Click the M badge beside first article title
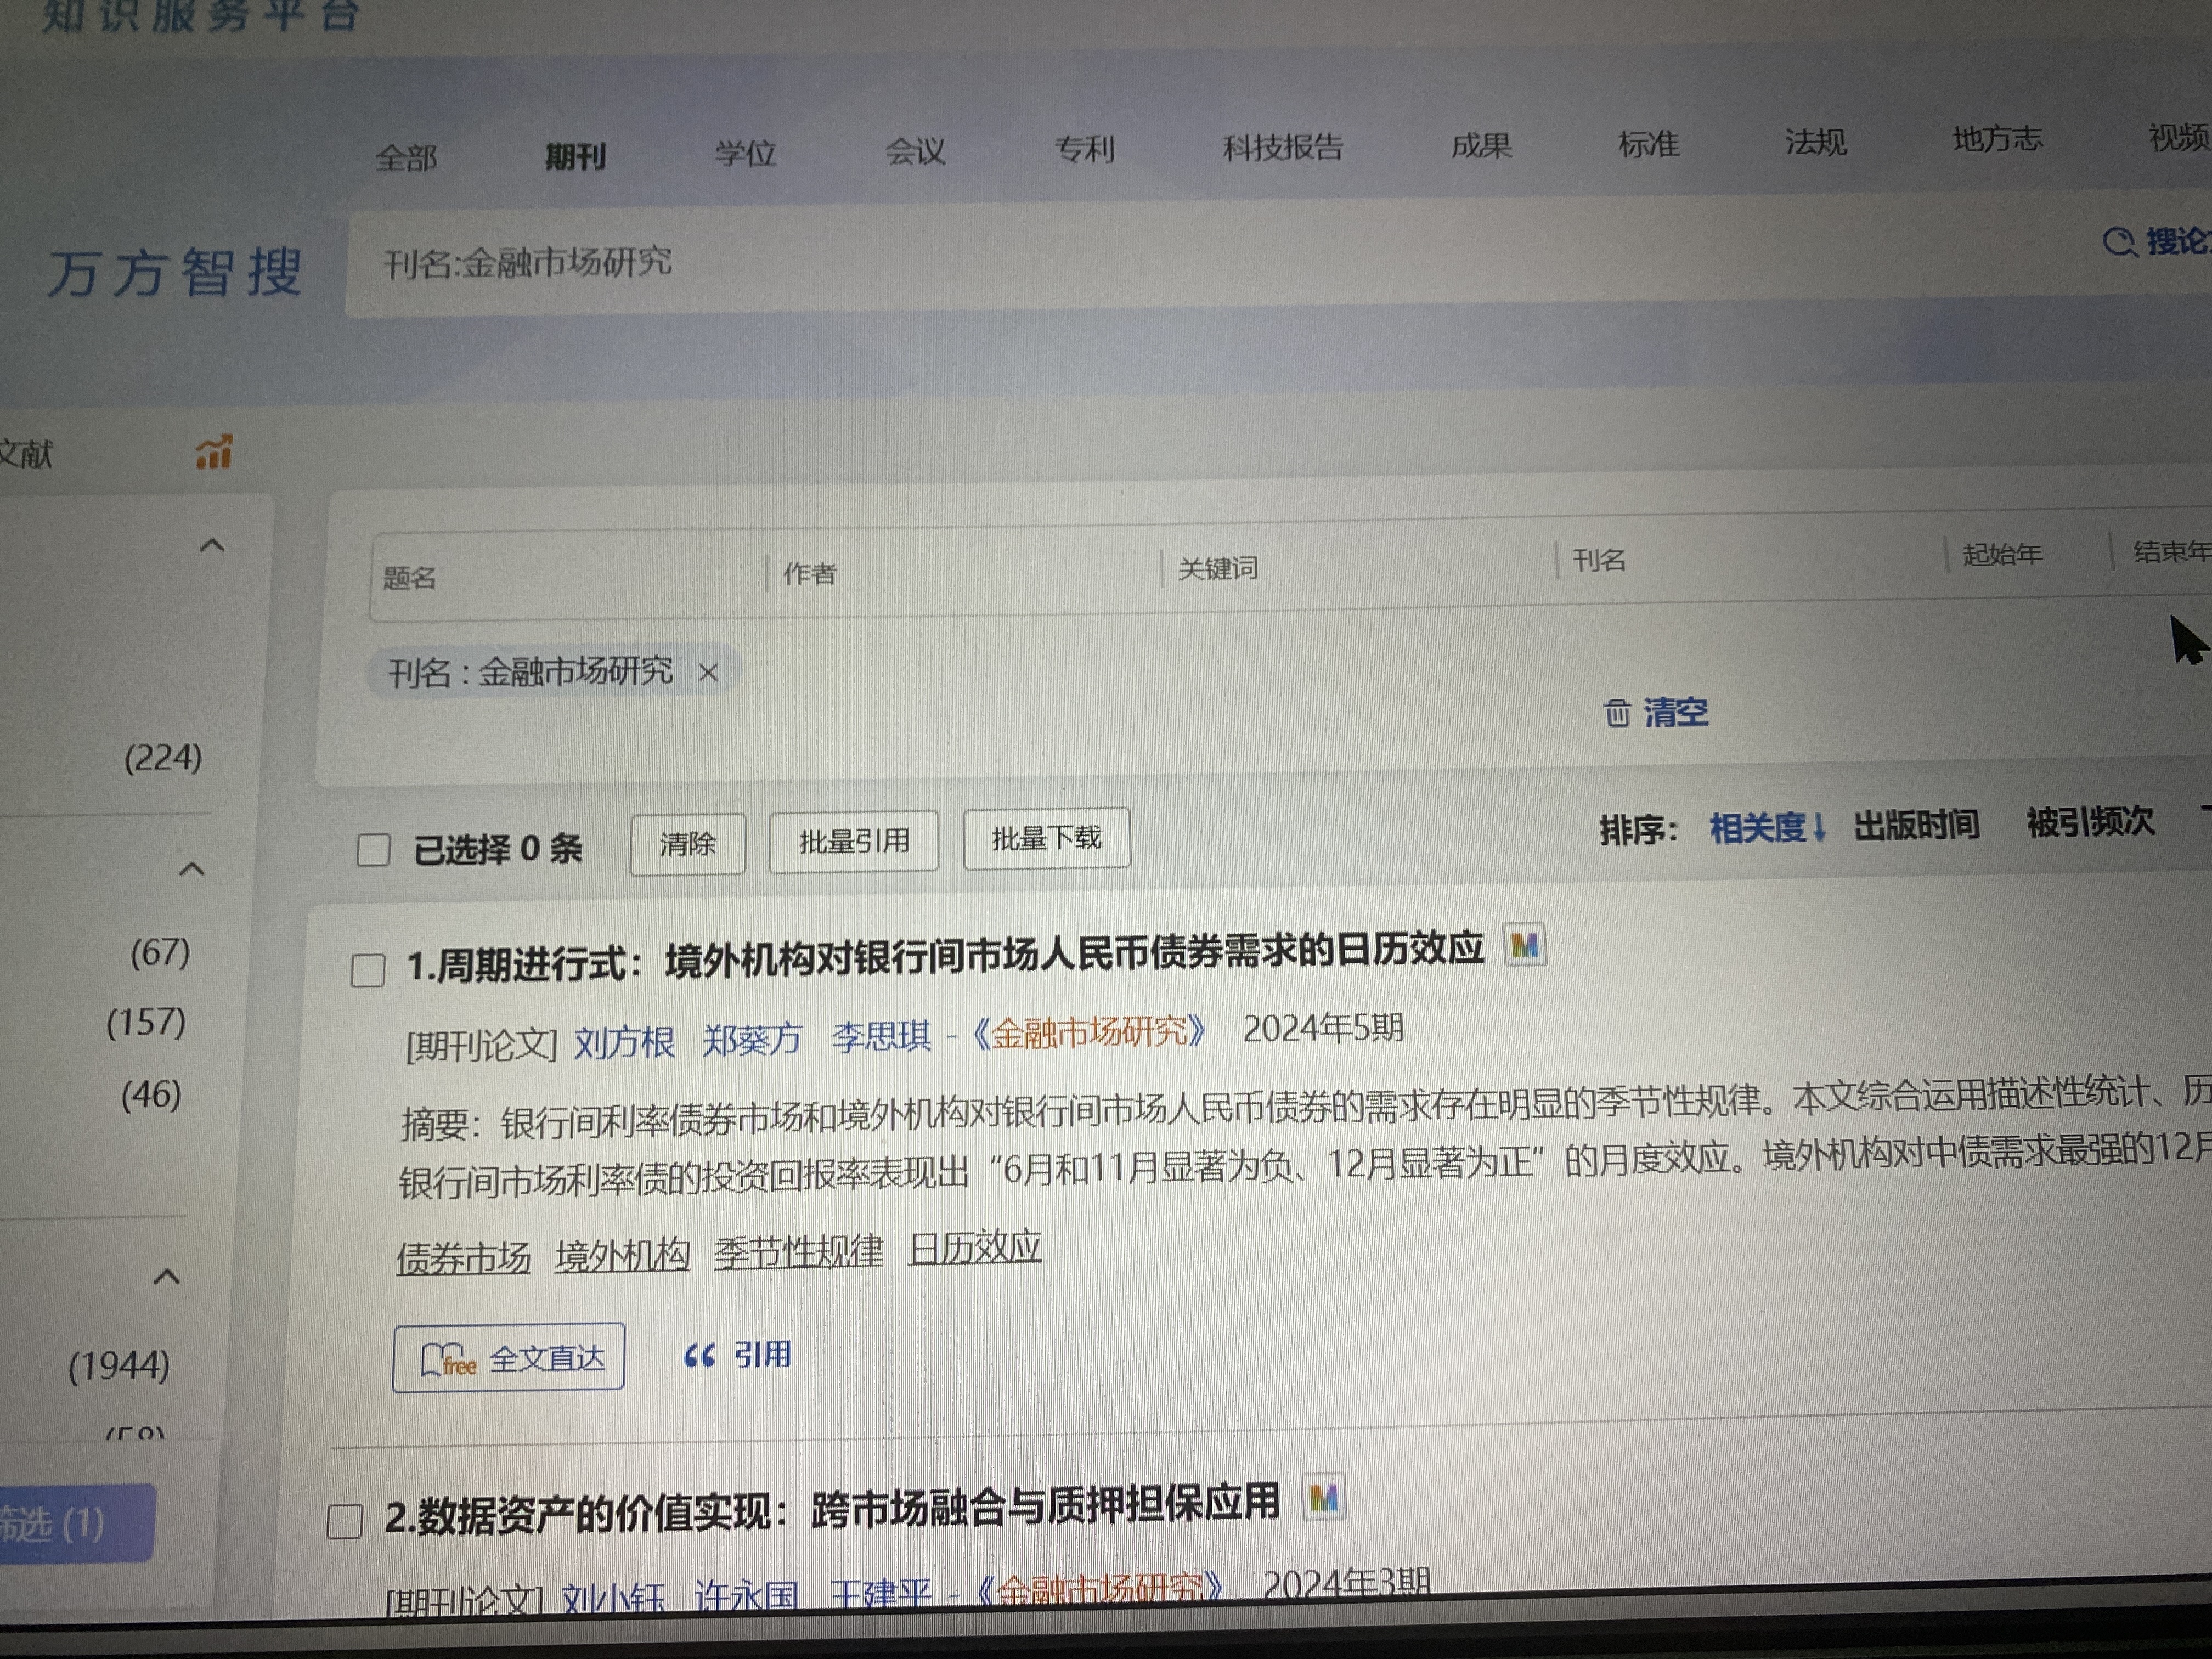Screen dimensions: 2212x1659 pos(1524,945)
